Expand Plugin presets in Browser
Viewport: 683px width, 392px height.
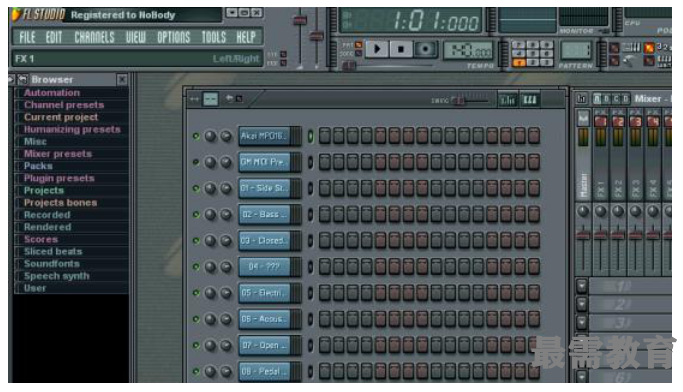(59, 178)
